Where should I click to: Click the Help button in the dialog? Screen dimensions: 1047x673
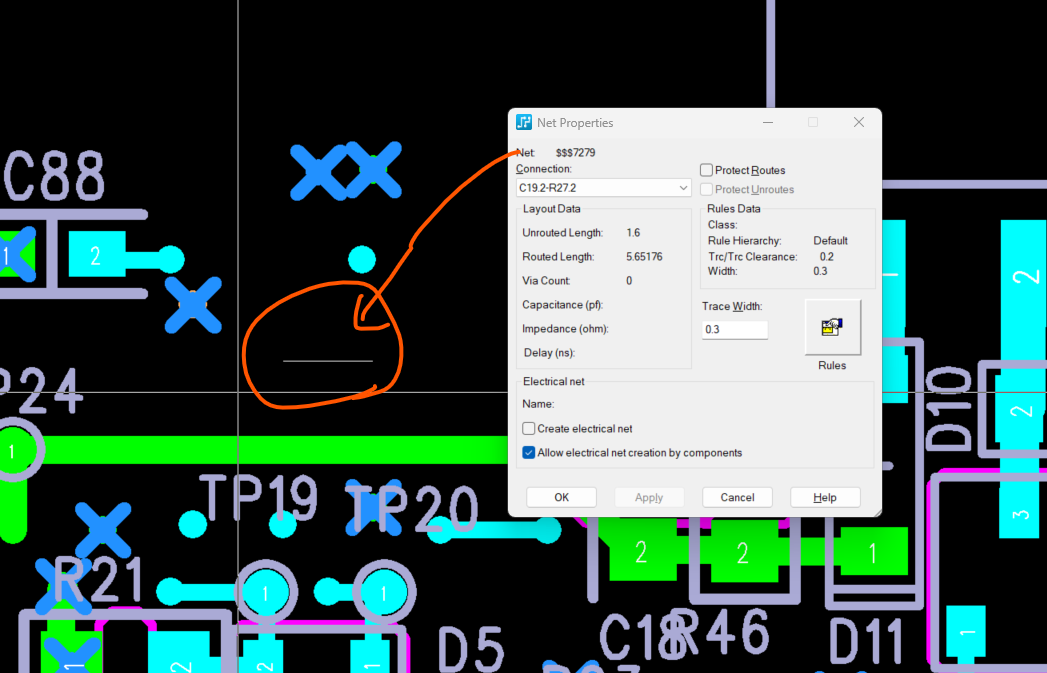[x=825, y=497]
